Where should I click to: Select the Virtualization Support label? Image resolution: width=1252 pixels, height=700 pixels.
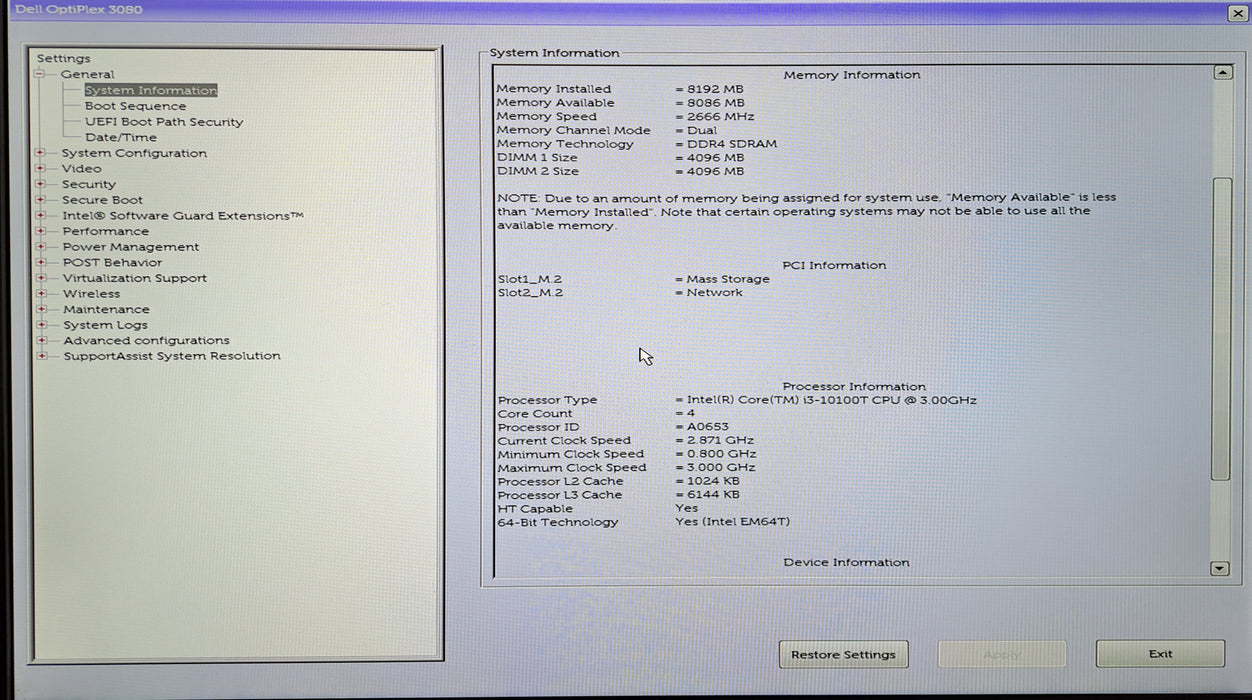tap(134, 278)
